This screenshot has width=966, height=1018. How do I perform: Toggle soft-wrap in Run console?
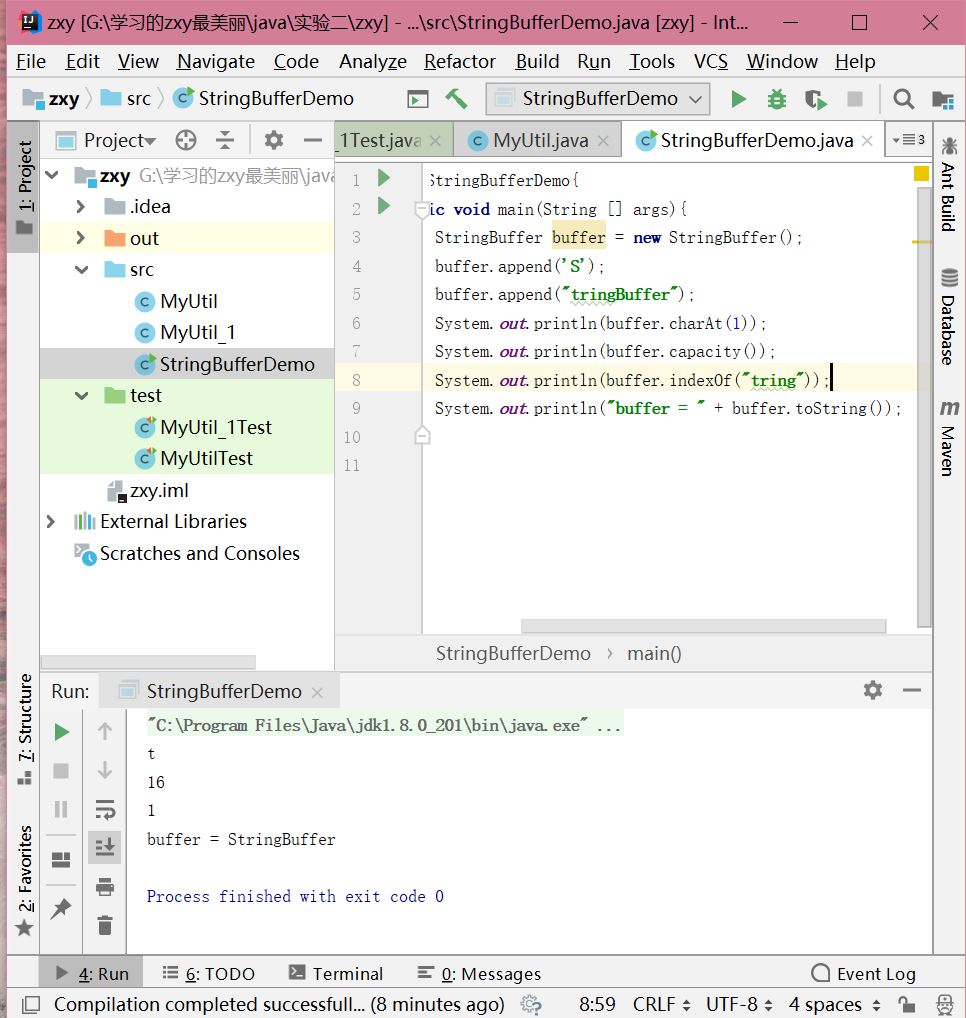tap(105, 809)
